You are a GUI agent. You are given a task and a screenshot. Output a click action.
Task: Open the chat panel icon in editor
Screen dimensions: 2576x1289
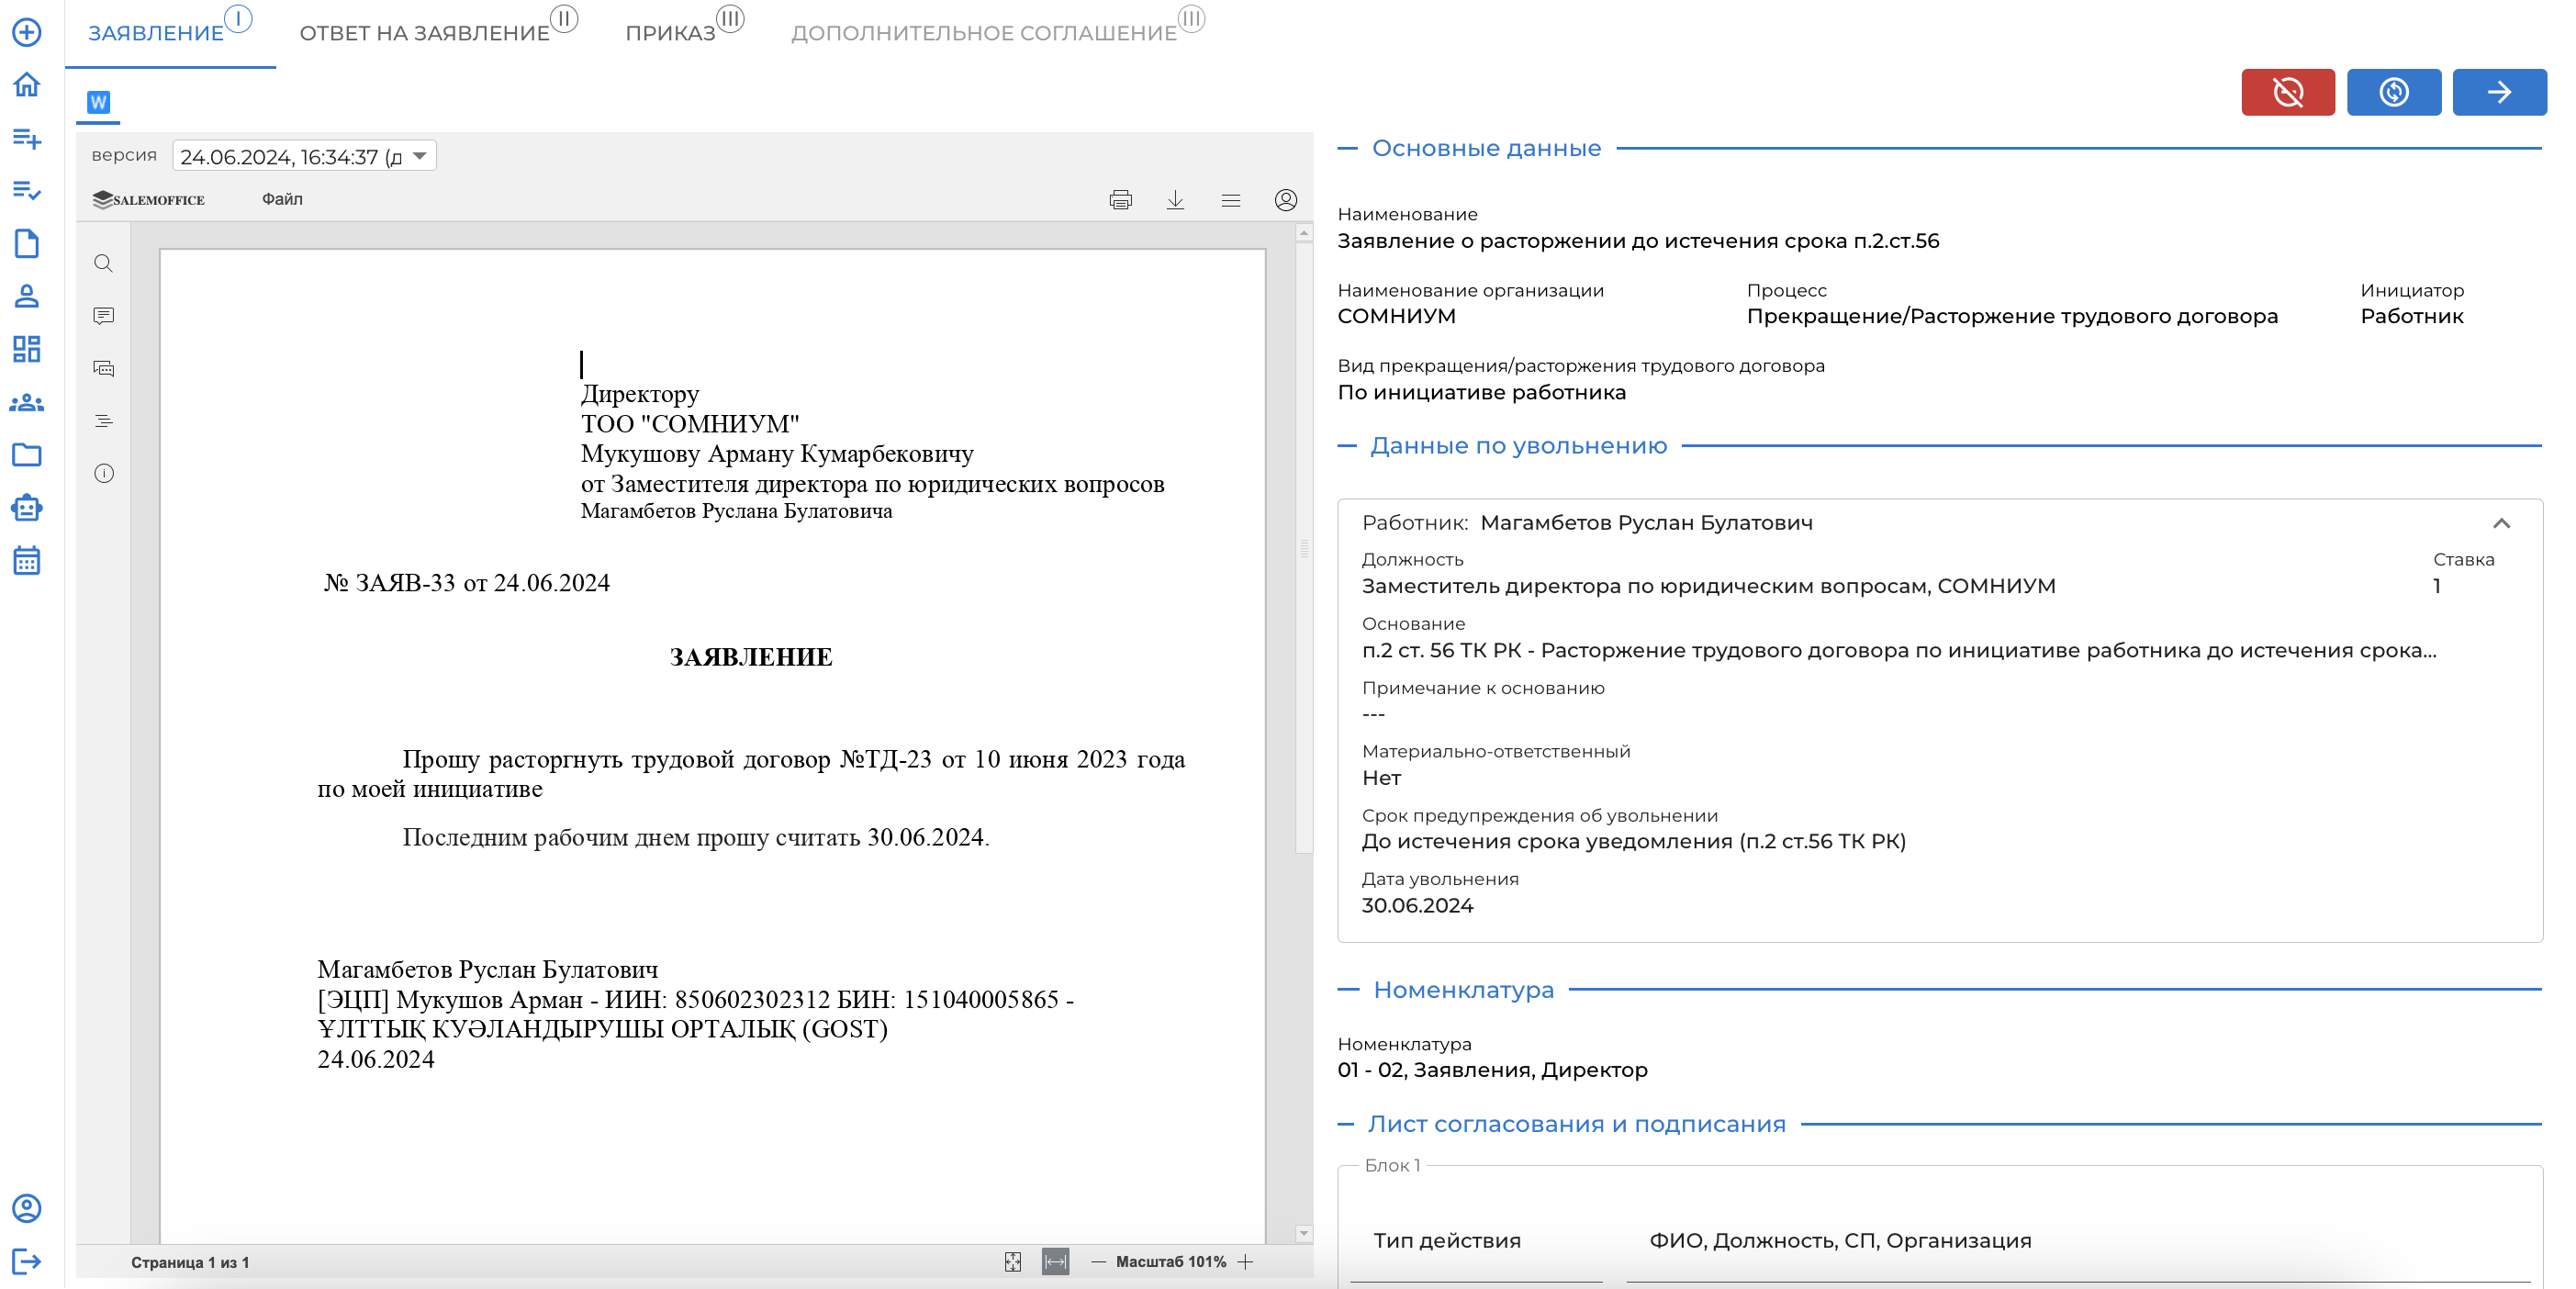click(103, 368)
